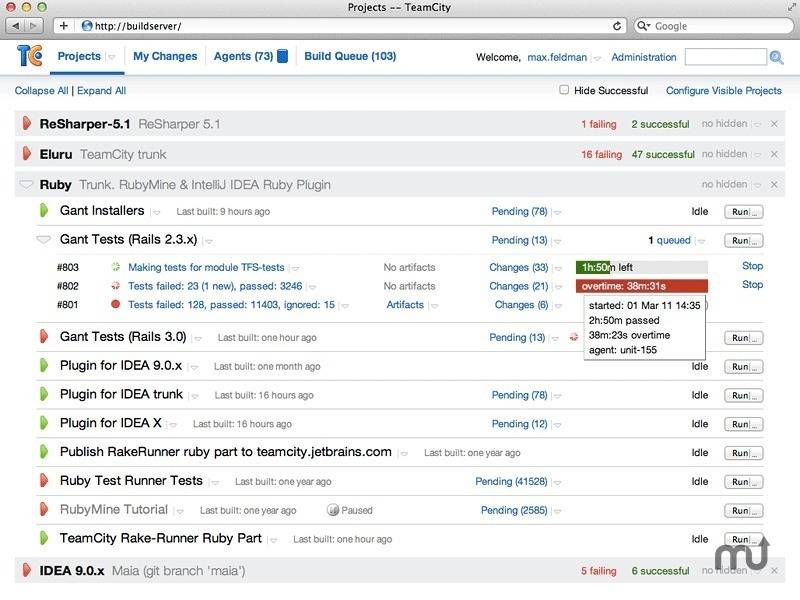Collapse Gant Tests (Rails 2.3.x) builds
This screenshot has width=800, height=600.
pos(44,239)
